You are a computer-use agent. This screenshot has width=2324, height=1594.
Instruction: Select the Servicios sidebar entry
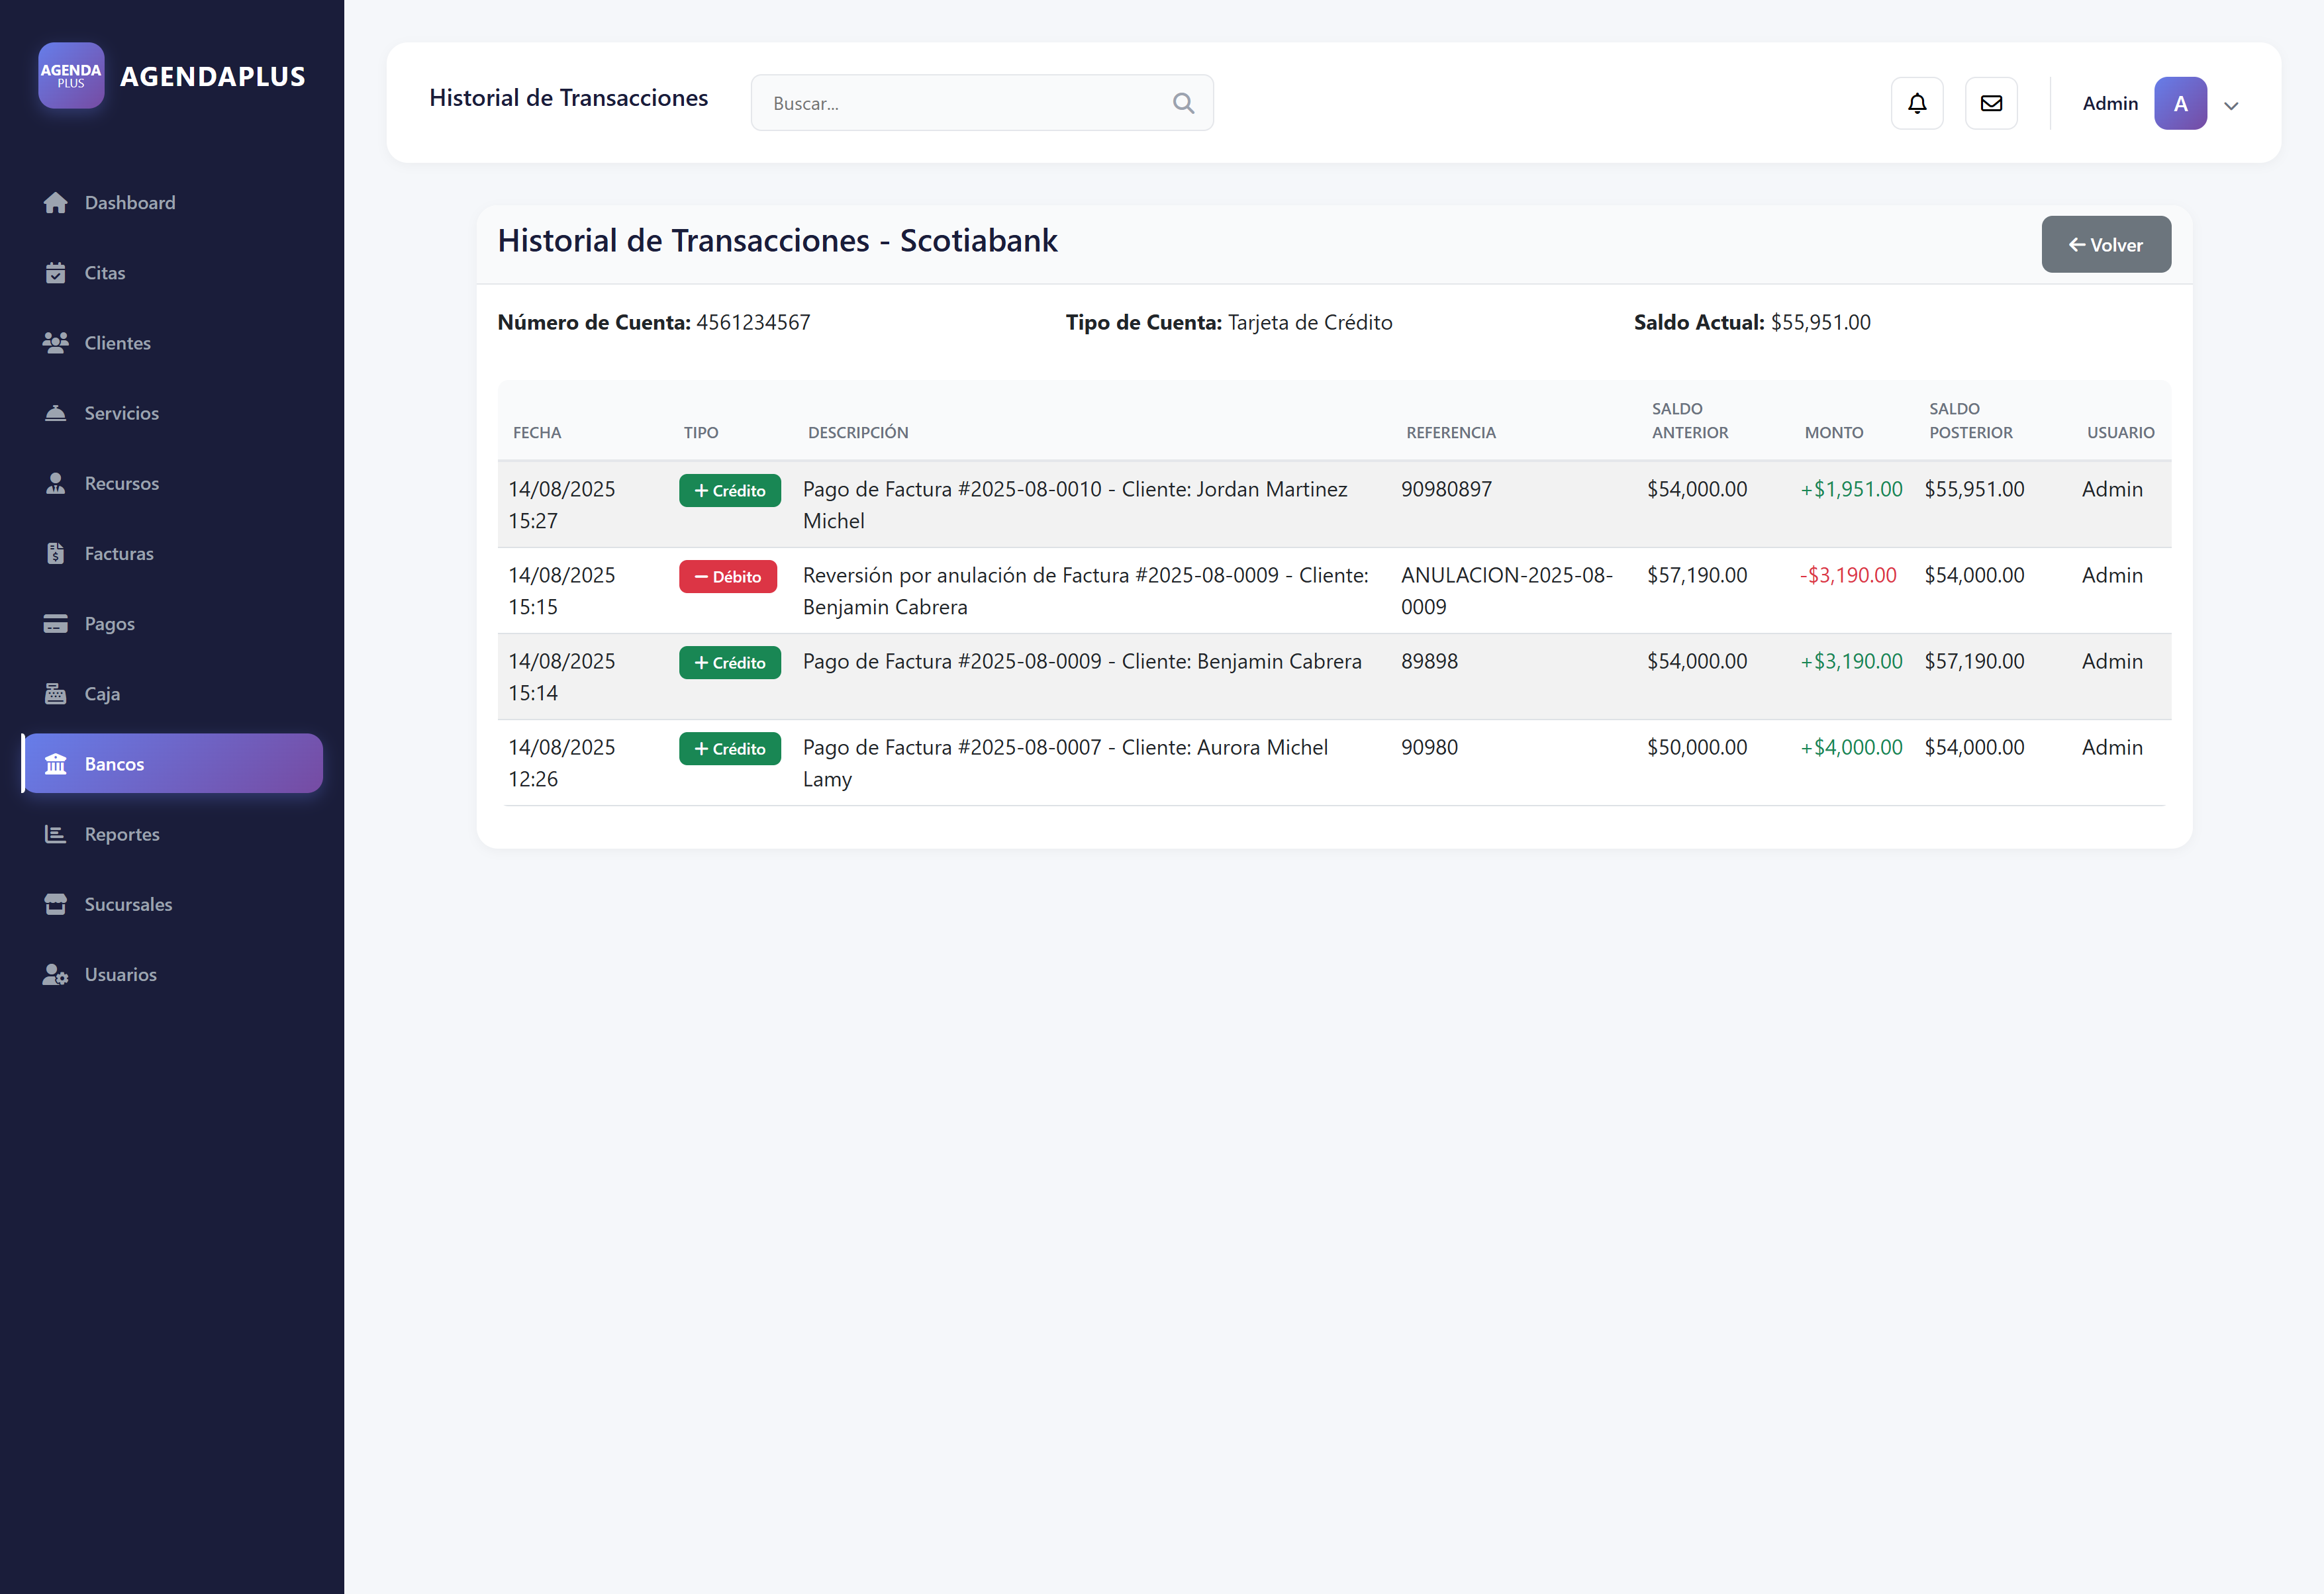[121, 413]
